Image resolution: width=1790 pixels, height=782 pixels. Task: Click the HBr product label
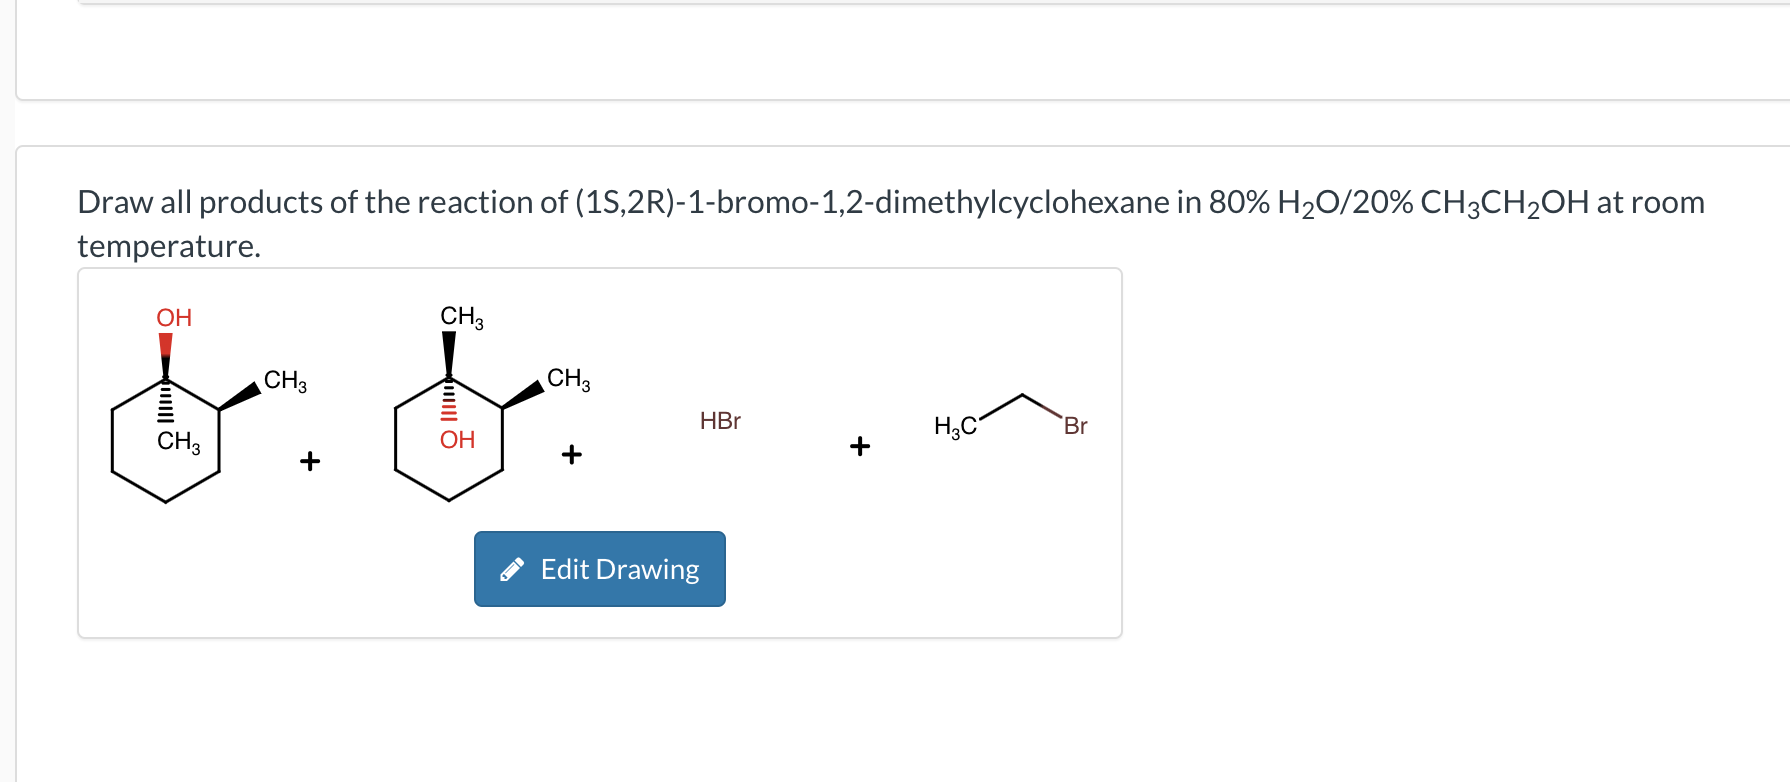719,421
